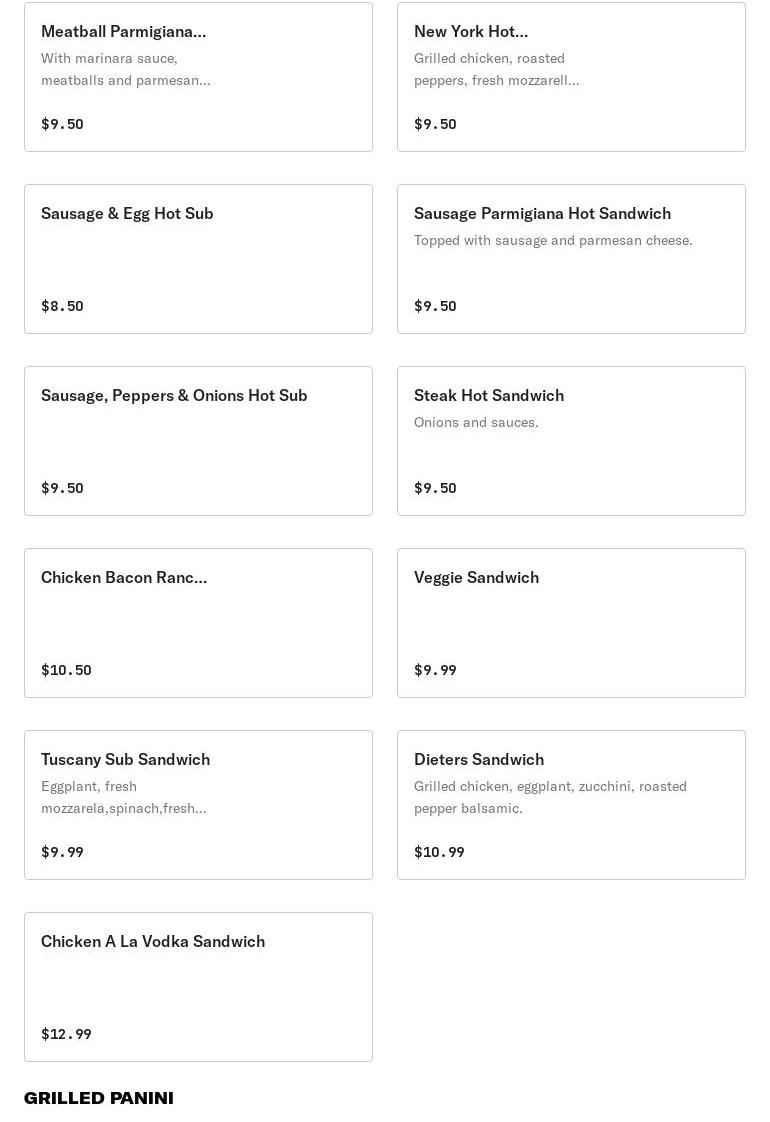This screenshot has height=1122, width=770.
Task: Click the Veggie Sandwich $9.99 price
Action: coord(435,670)
